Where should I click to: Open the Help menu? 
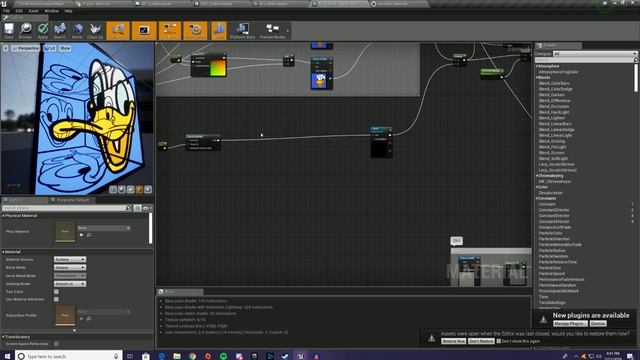tap(68, 11)
